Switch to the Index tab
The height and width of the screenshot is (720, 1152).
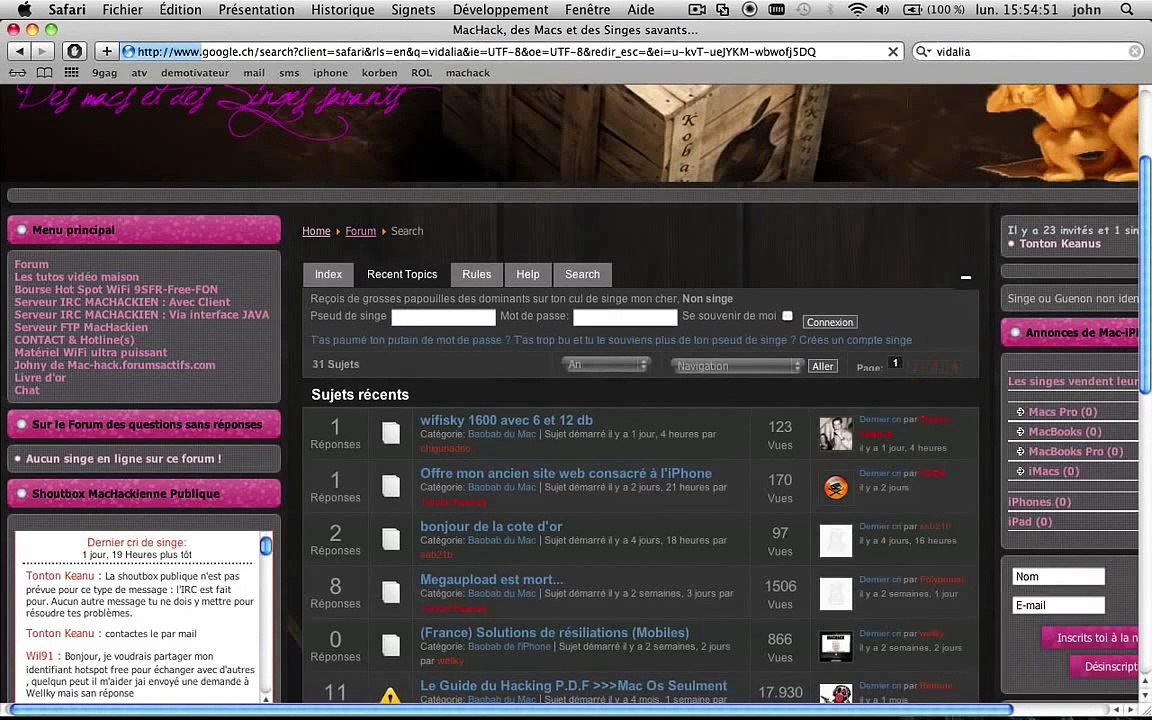coord(328,274)
